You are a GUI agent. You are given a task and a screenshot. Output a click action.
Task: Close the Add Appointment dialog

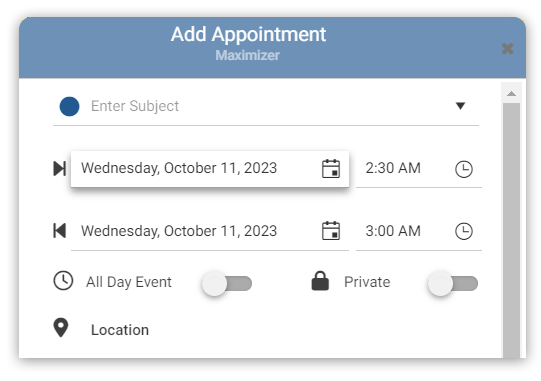(x=508, y=49)
